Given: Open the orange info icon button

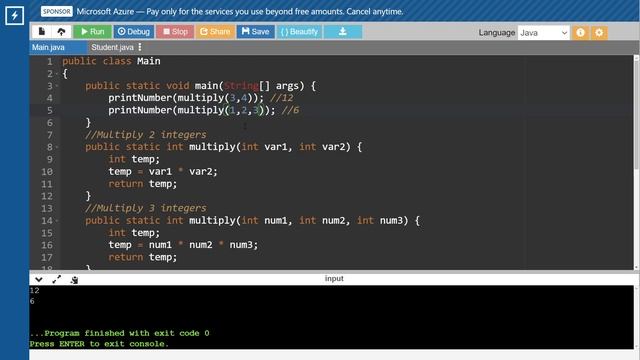Looking at the screenshot, I should pyautogui.click(x=580, y=33).
